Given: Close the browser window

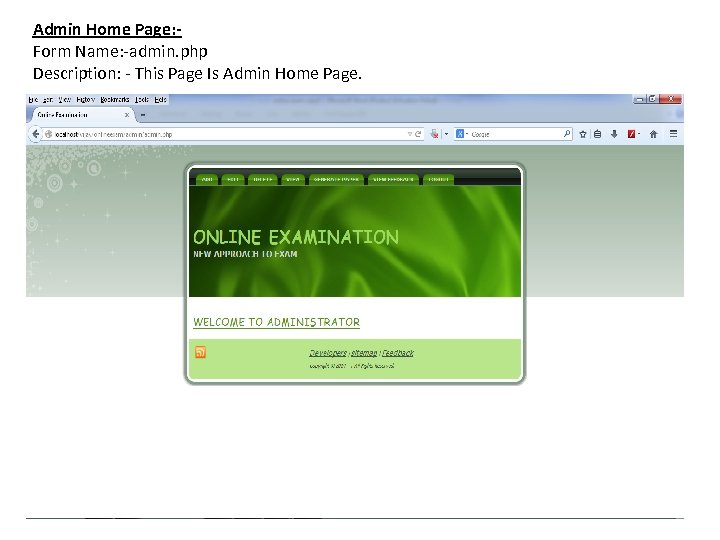Looking at the screenshot, I should click(671, 99).
